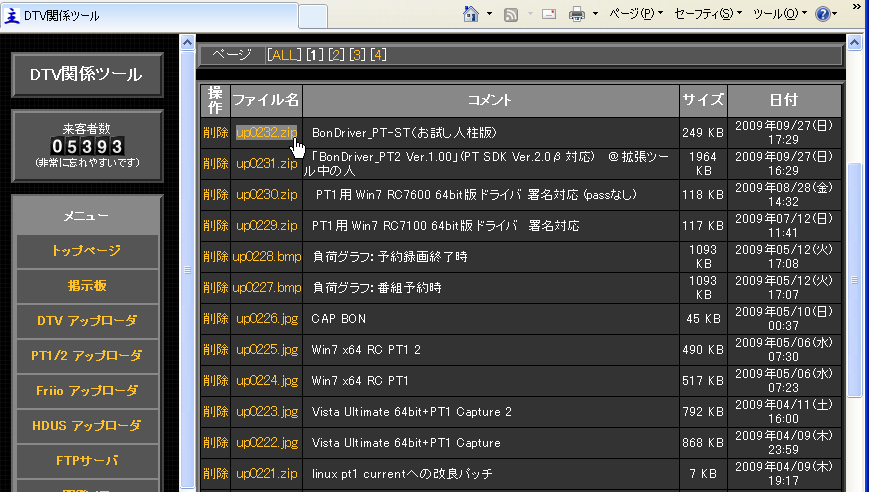Open up0227.bmp file
Screen dimensions: 869x492
267,288
